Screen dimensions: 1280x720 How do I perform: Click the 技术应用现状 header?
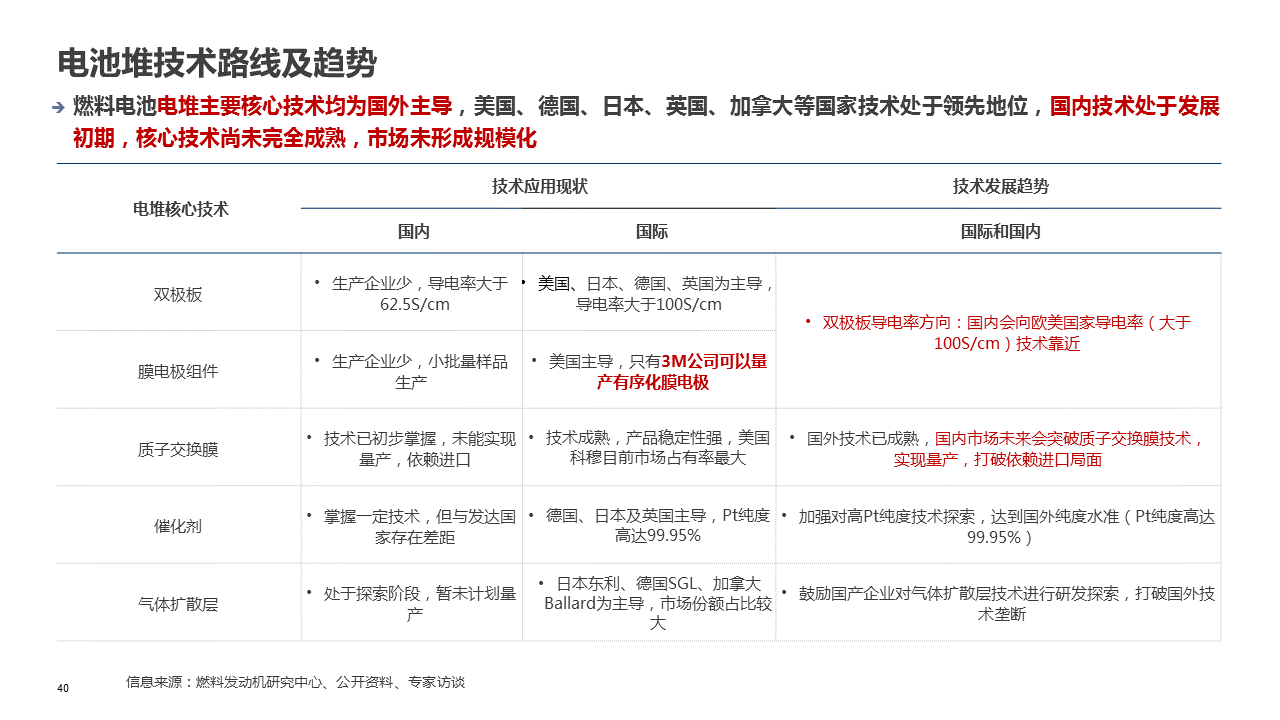(539, 186)
